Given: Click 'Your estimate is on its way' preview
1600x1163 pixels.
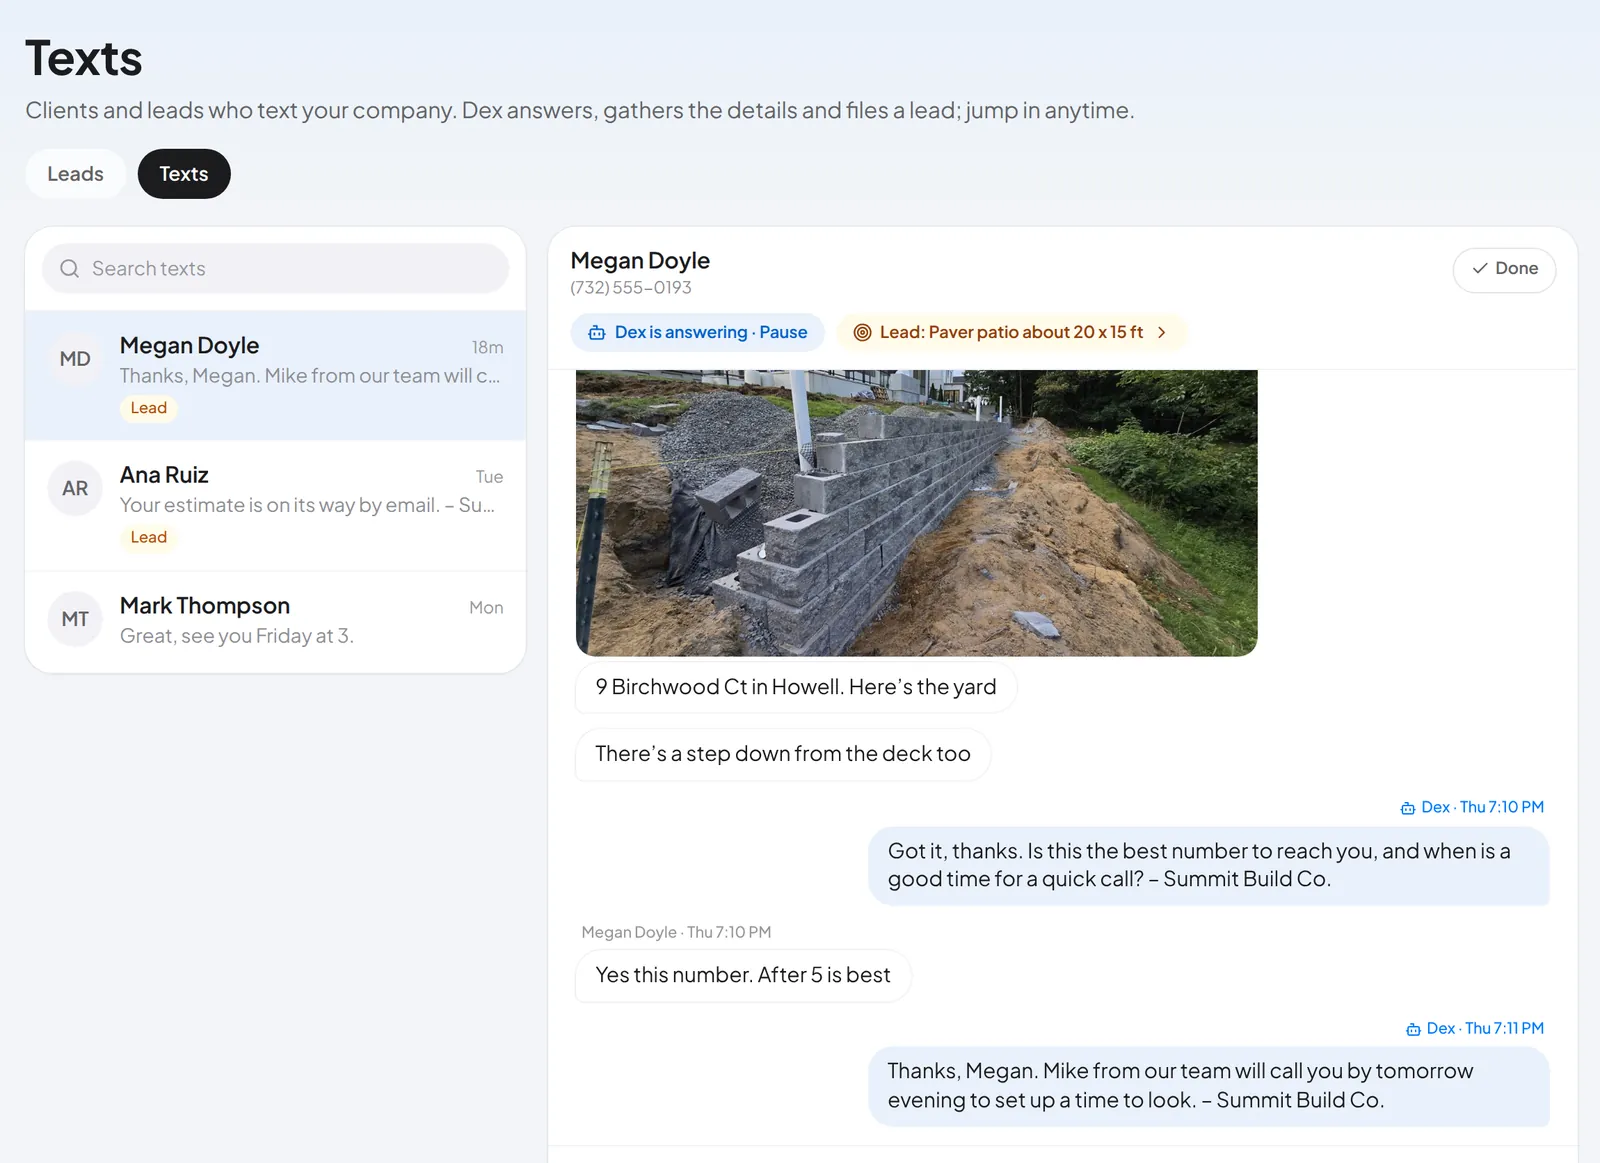Looking at the screenshot, I should tap(308, 506).
